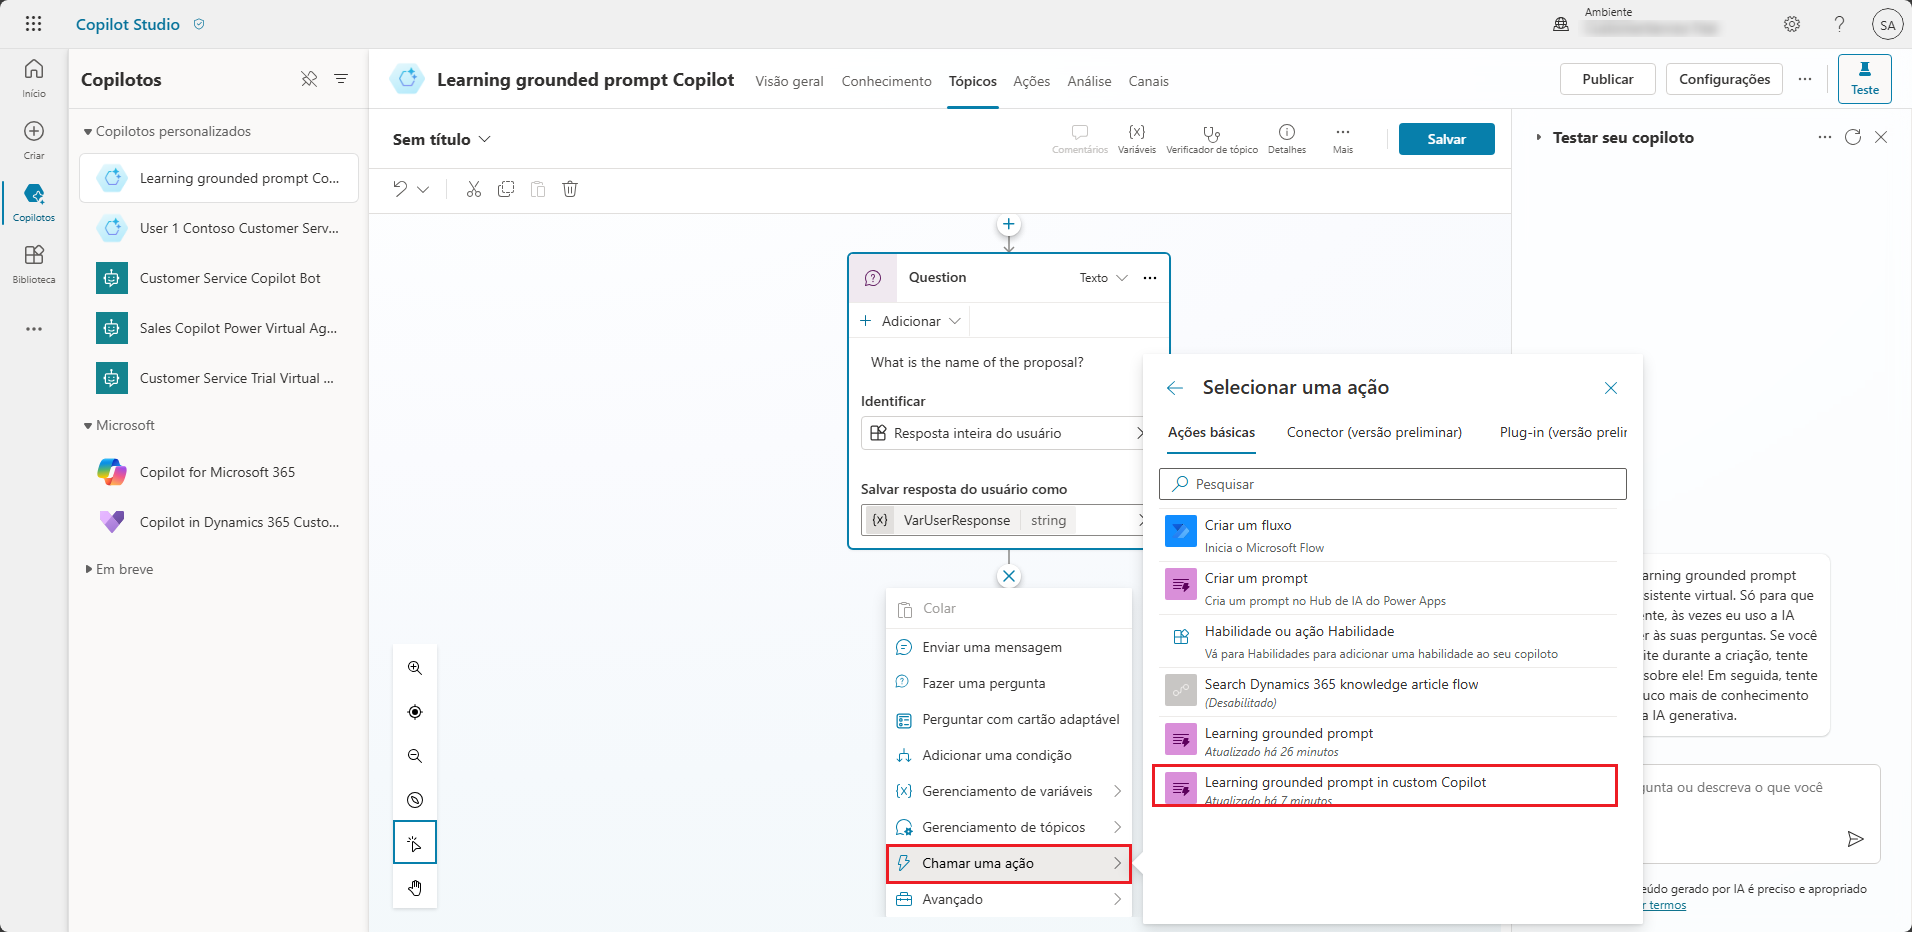Open the Mais toolbar menu
1912x932 pixels.
pos(1343,139)
